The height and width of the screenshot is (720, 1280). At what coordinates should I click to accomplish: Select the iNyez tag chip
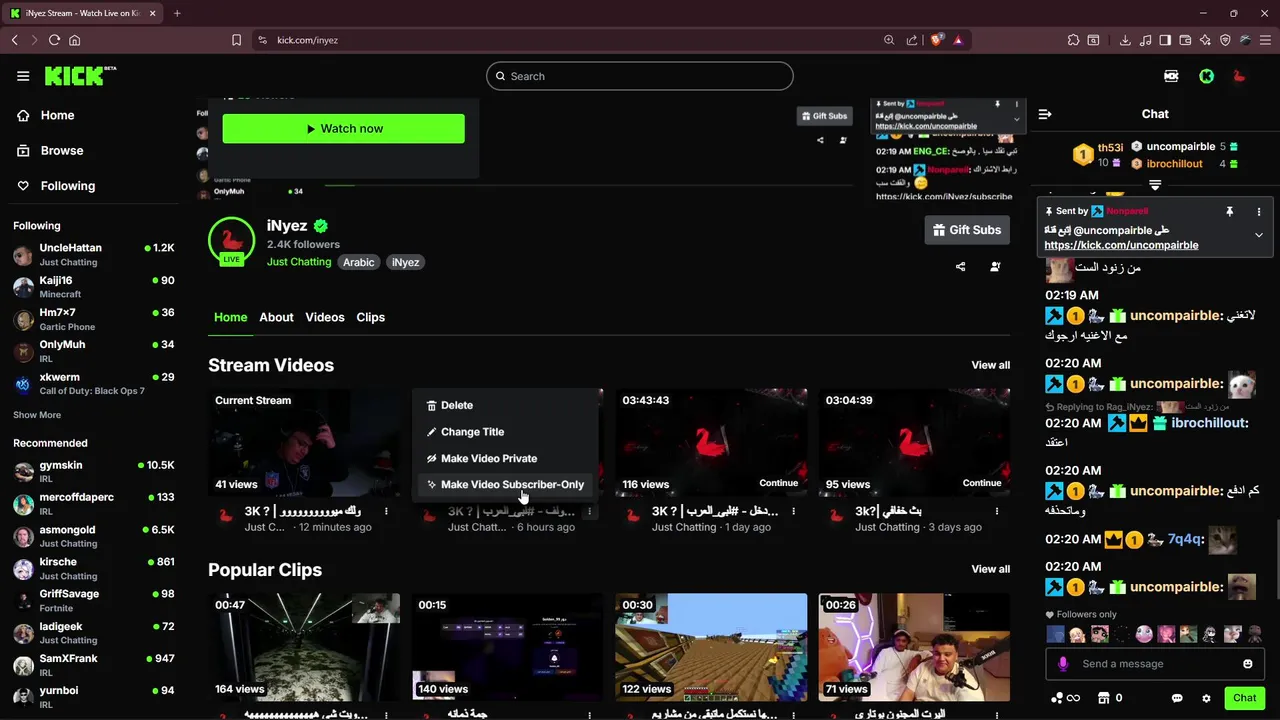[405, 262]
